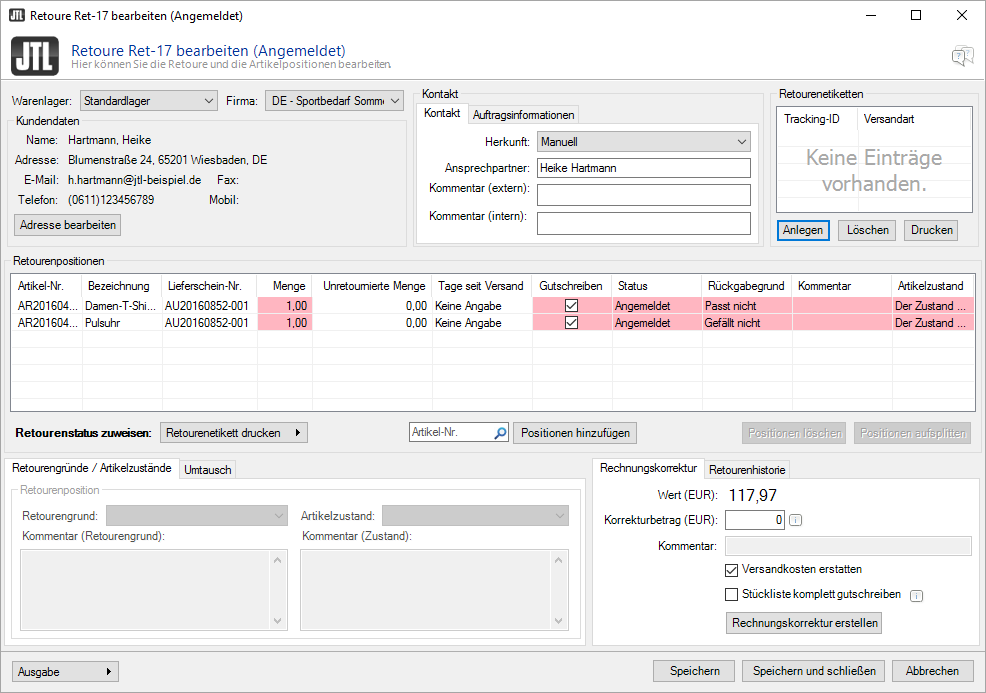986x693 pixels.
Task: Expand the Firma dropdown
Action: pyautogui.click(x=334, y=101)
